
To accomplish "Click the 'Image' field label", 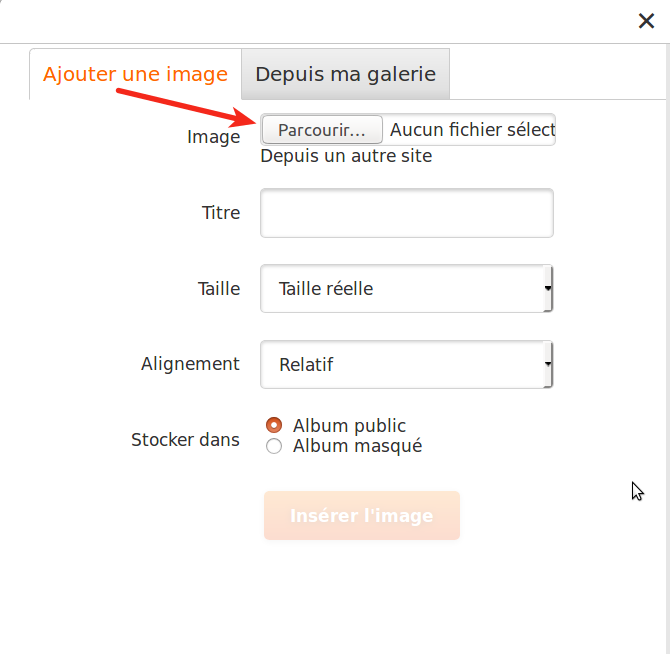I will point(213,137).
